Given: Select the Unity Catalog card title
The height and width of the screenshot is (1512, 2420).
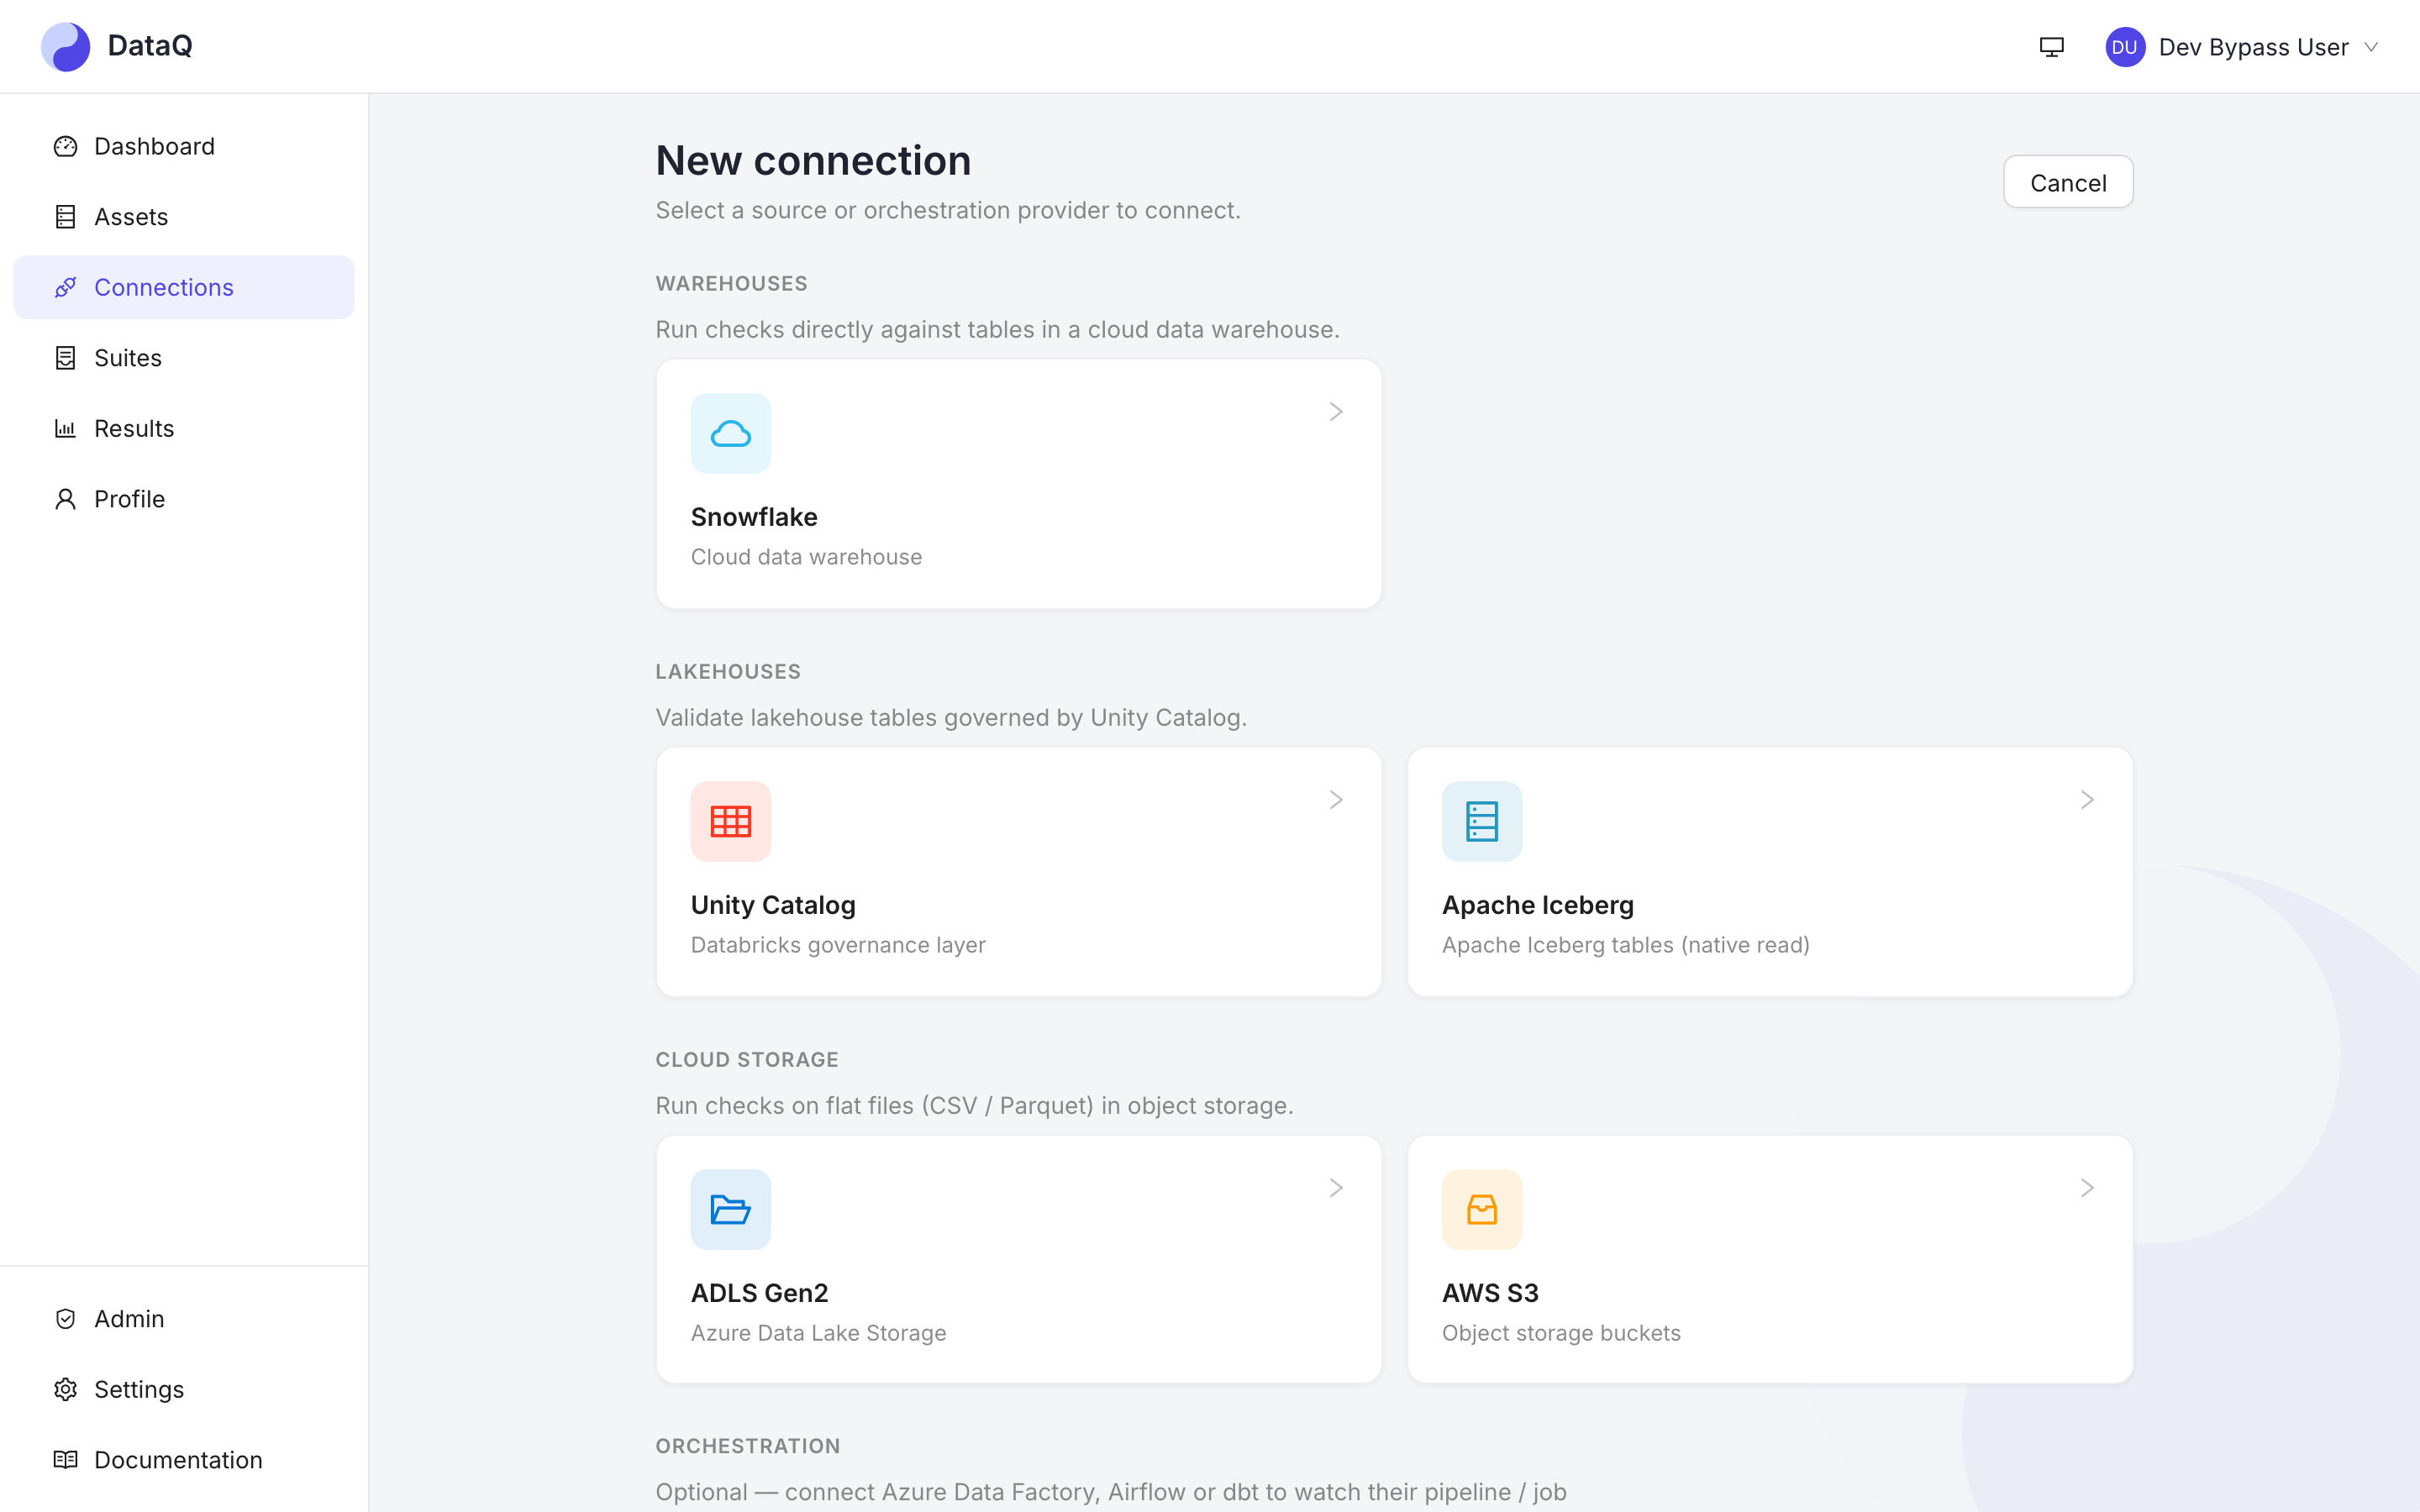Looking at the screenshot, I should coord(773,905).
